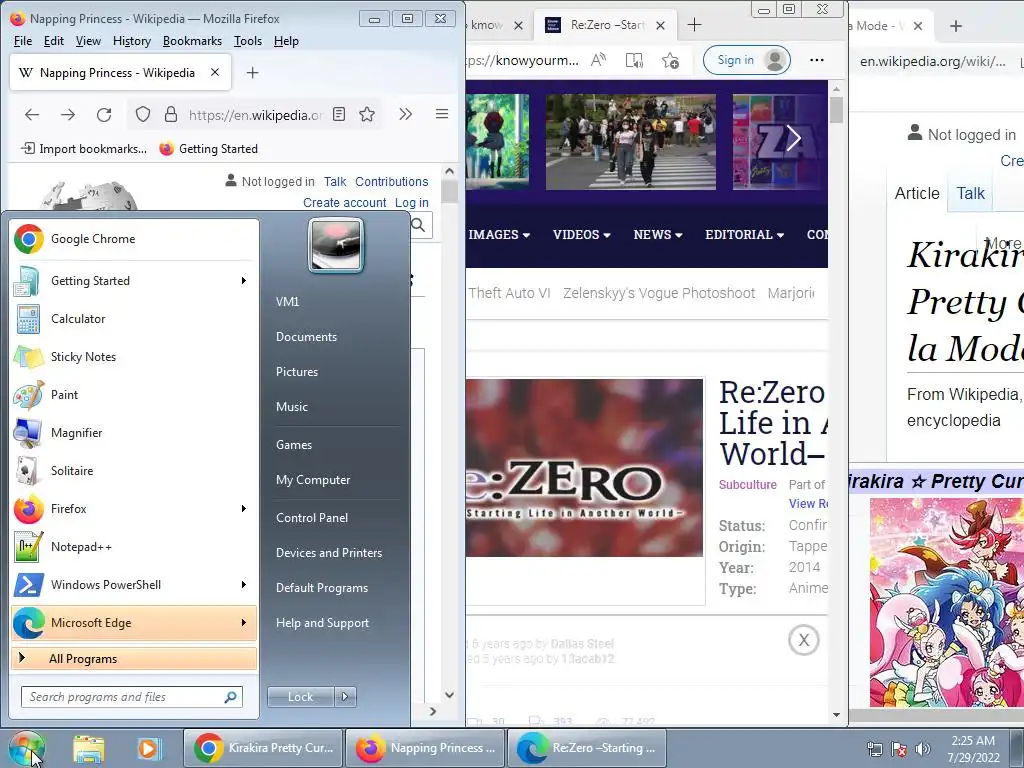Bookmark this page with Firefox star
Image resolution: width=1024 pixels, height=768 pixels.
tap(367, 115)
